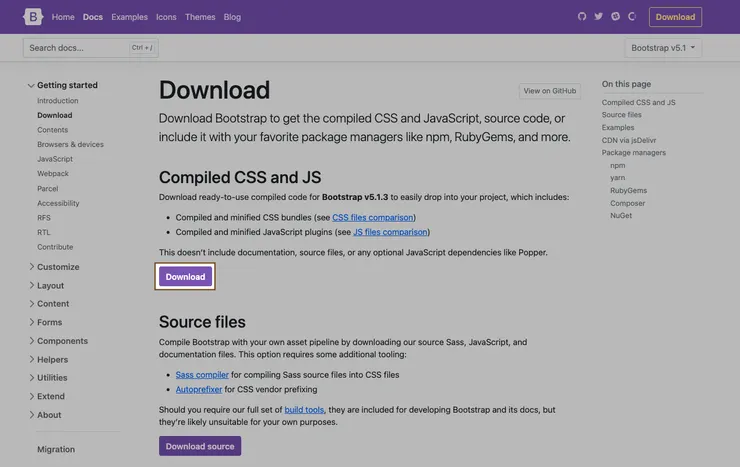Open Icons in the top navigation
The width and height of the screenshot is (740, 467).
tap(166, 17)
